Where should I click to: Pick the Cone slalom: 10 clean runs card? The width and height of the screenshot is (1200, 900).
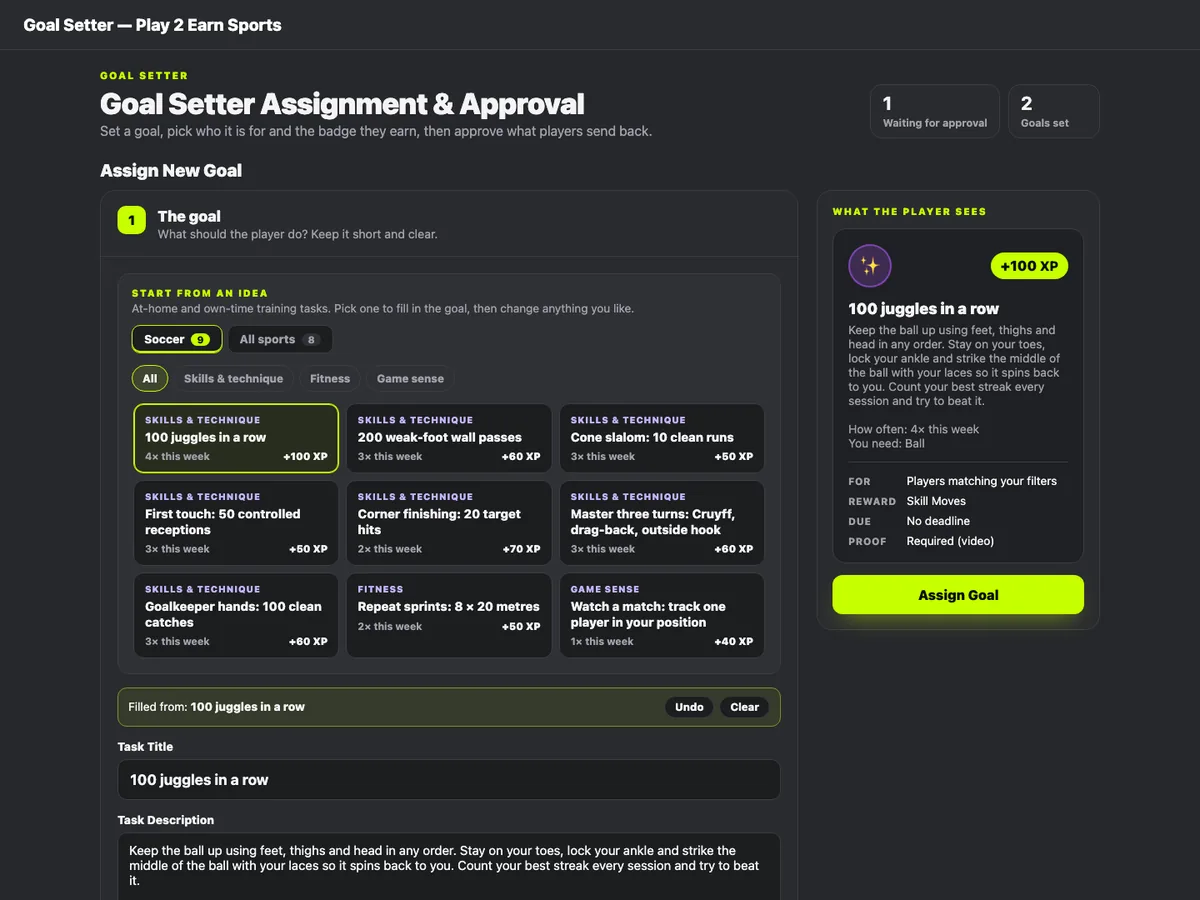point(662,438)
